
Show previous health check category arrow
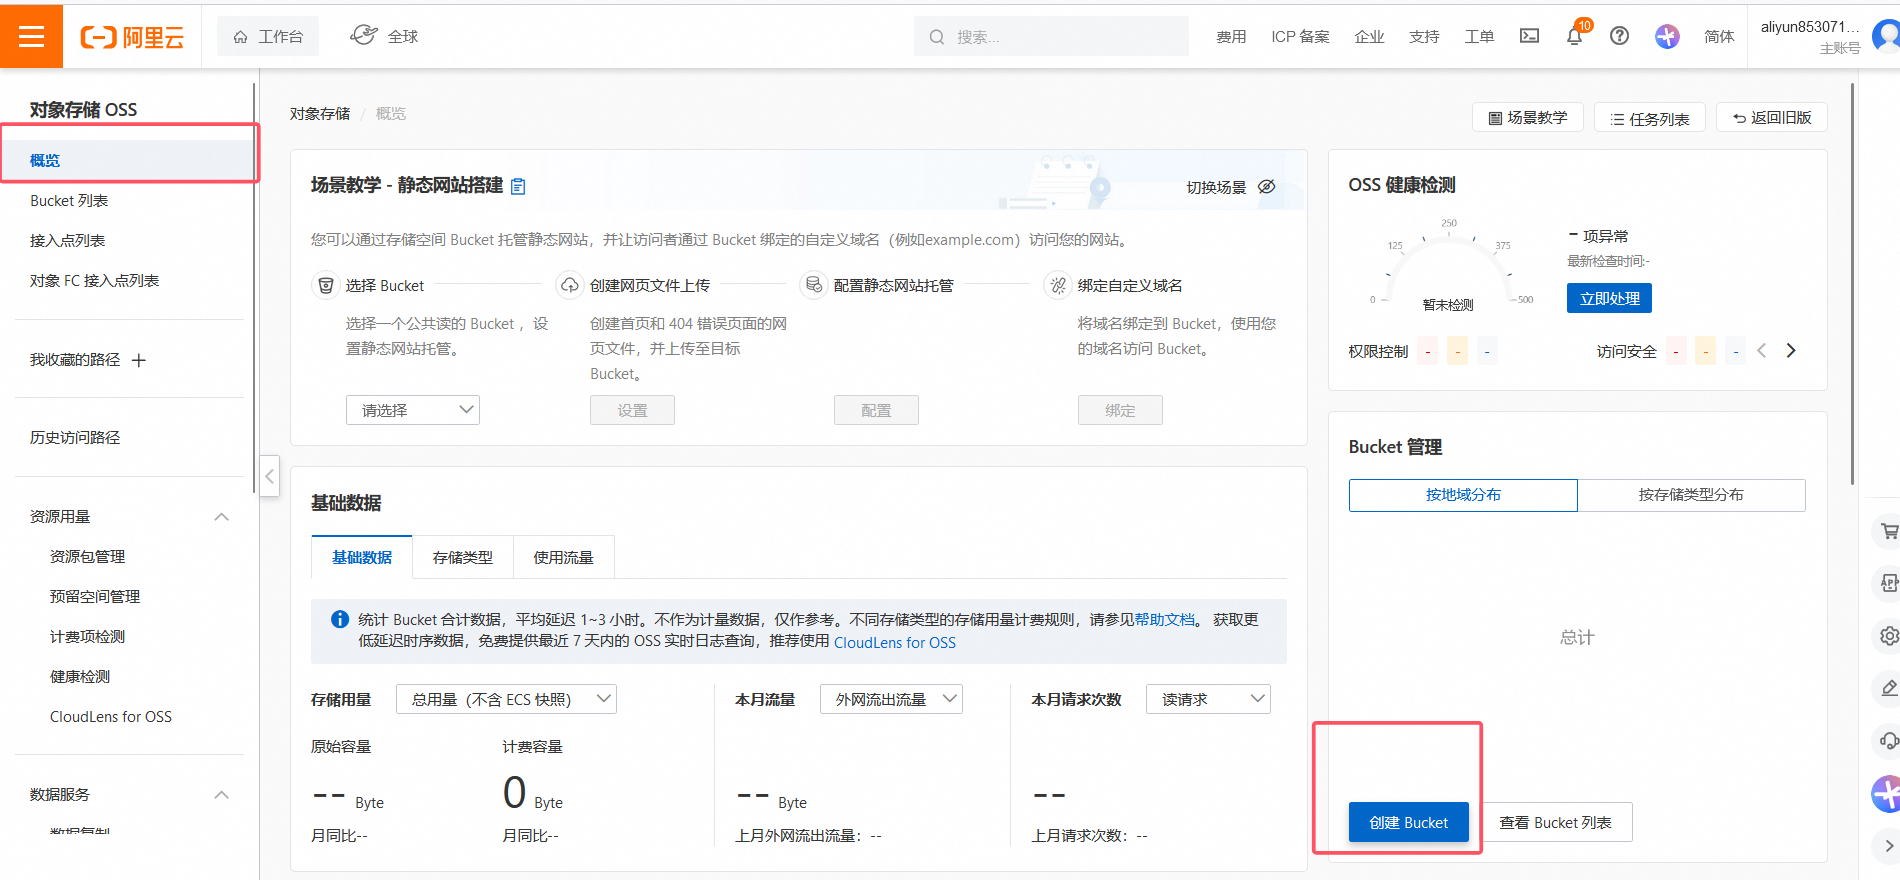coord(1761,350)
